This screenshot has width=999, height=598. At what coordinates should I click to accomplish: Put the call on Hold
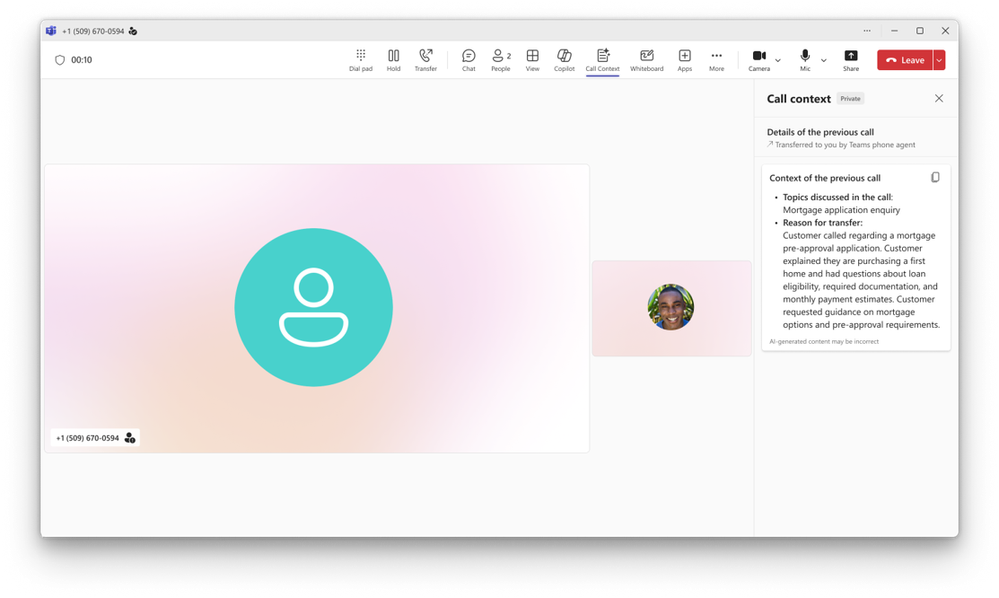394,60
